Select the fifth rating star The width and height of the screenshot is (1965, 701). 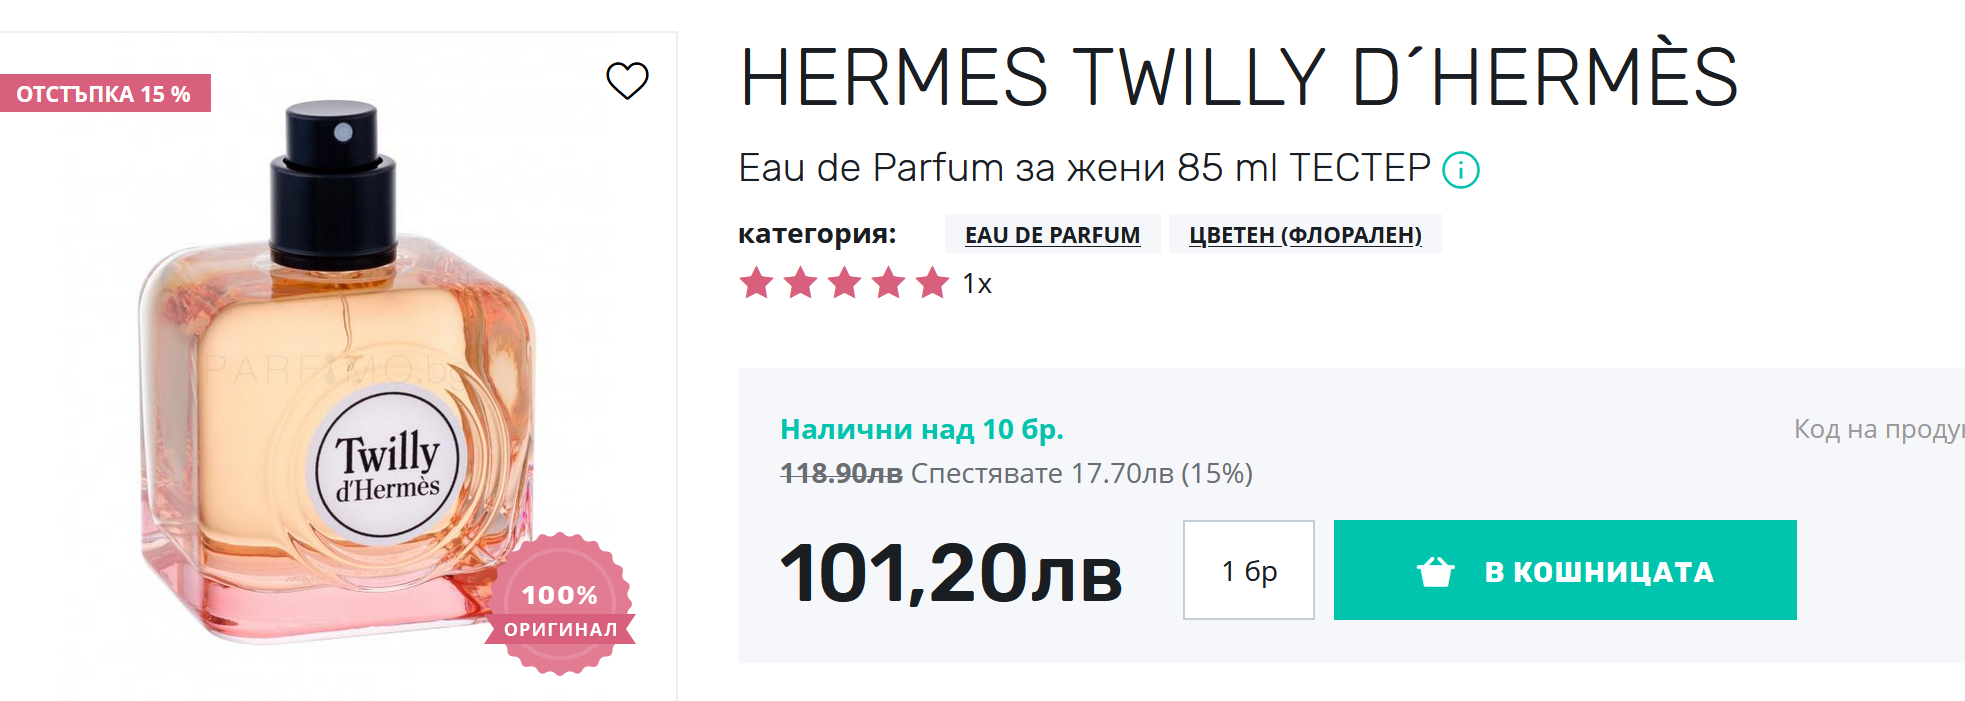click(932, 283)
